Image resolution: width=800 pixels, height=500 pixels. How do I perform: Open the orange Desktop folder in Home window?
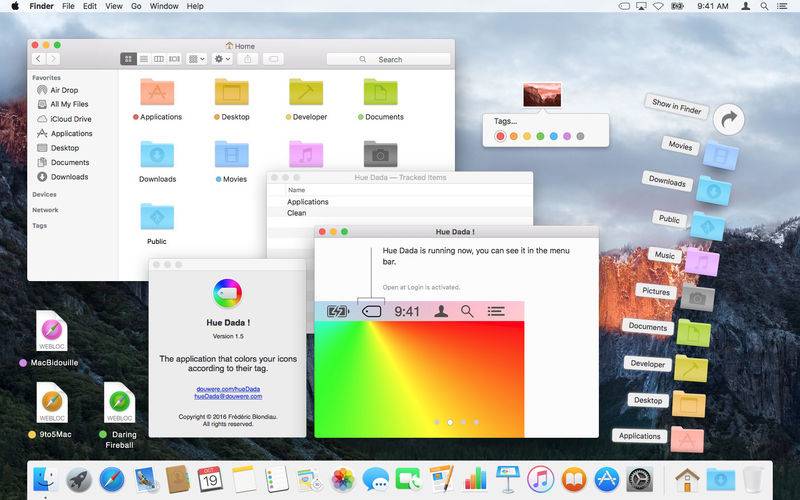tap(232, 92)
